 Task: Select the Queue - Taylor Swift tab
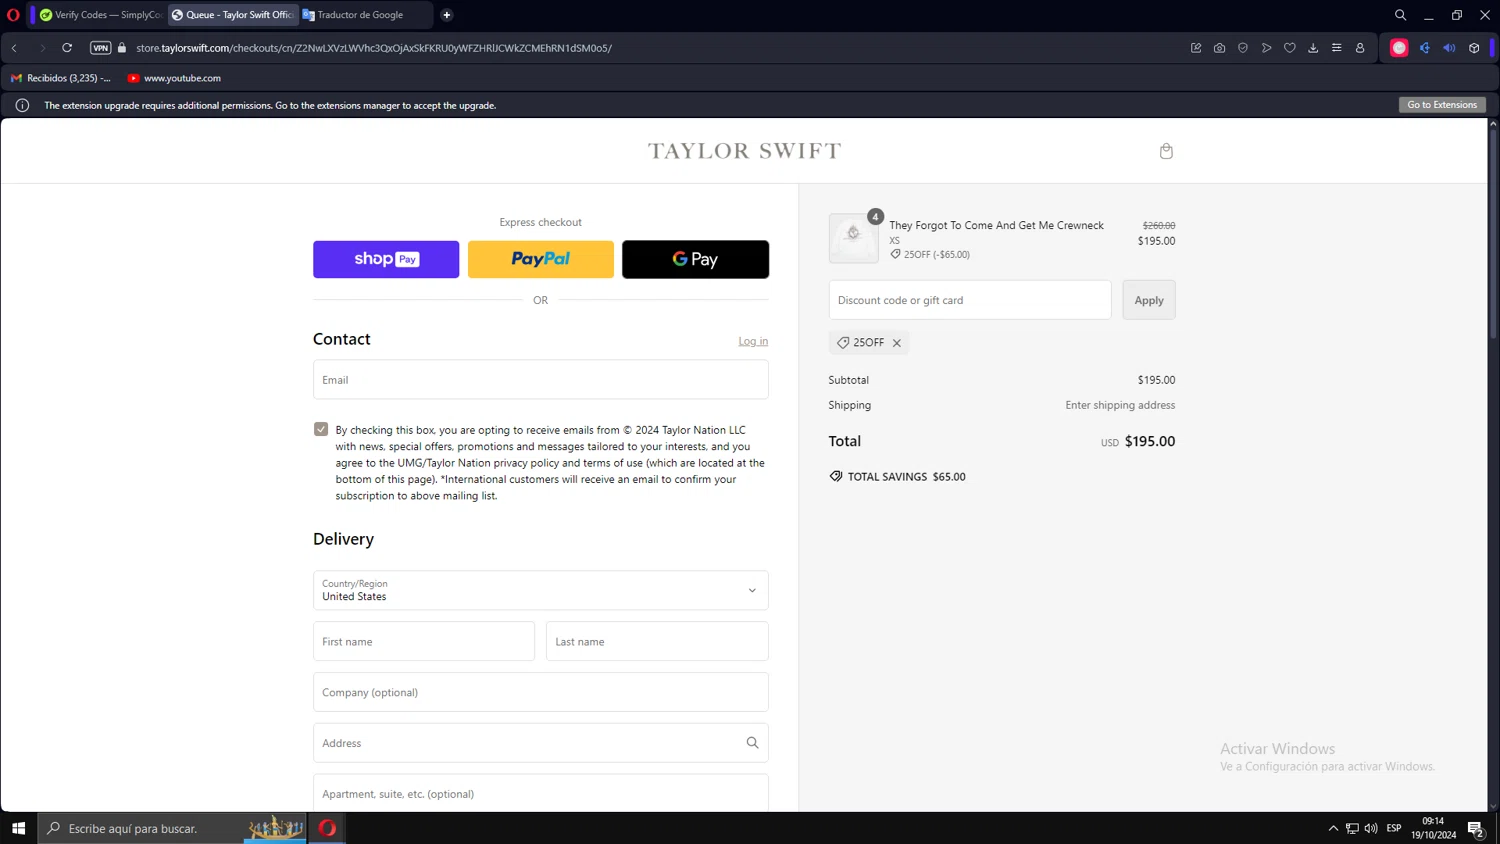click(233, 15)
